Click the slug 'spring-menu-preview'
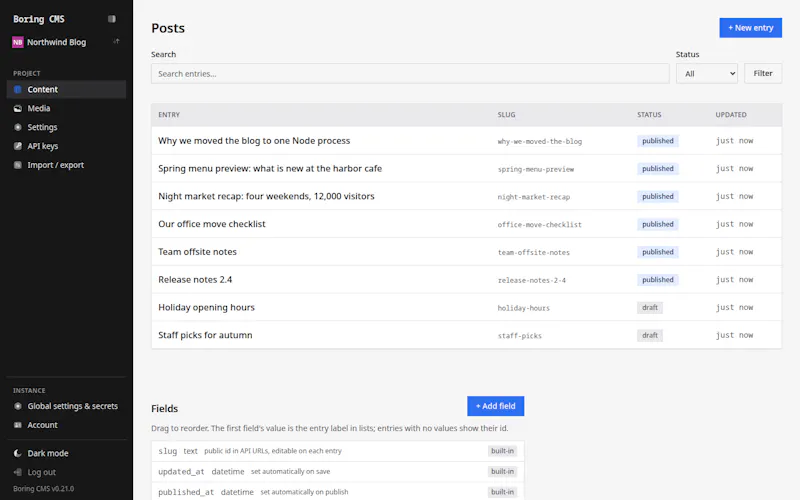 [536, 169]
